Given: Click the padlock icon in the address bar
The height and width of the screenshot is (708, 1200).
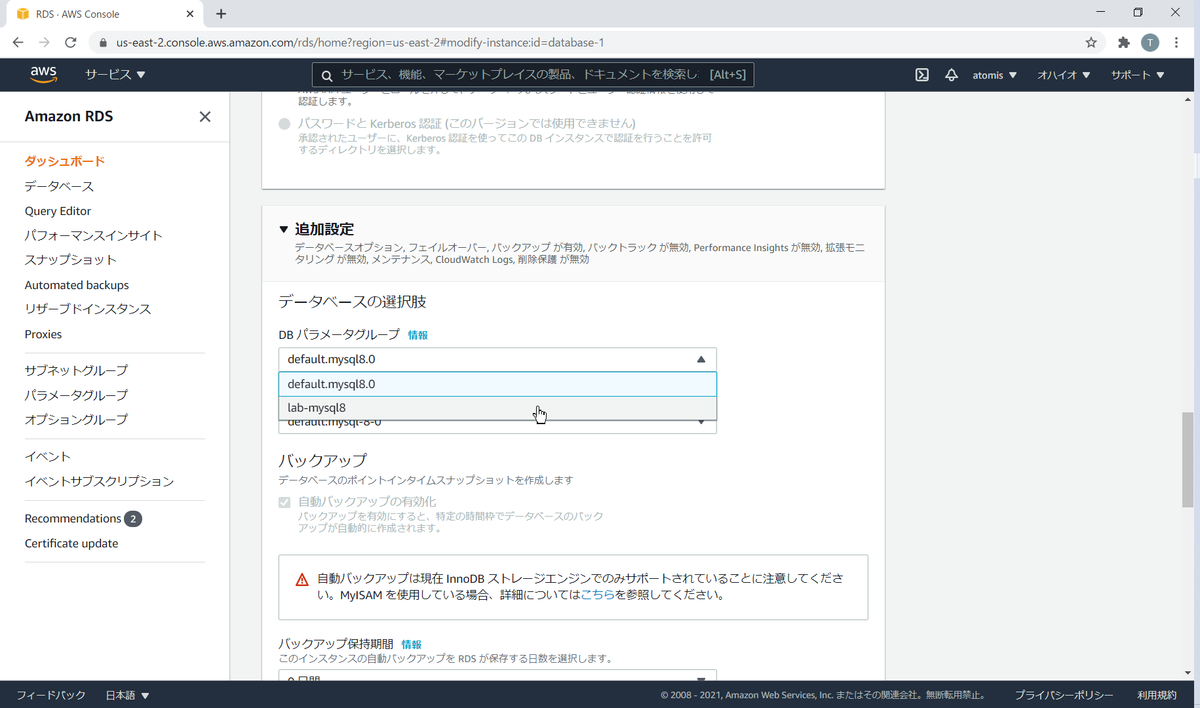Looking at the screenshot, I should 103,43.
